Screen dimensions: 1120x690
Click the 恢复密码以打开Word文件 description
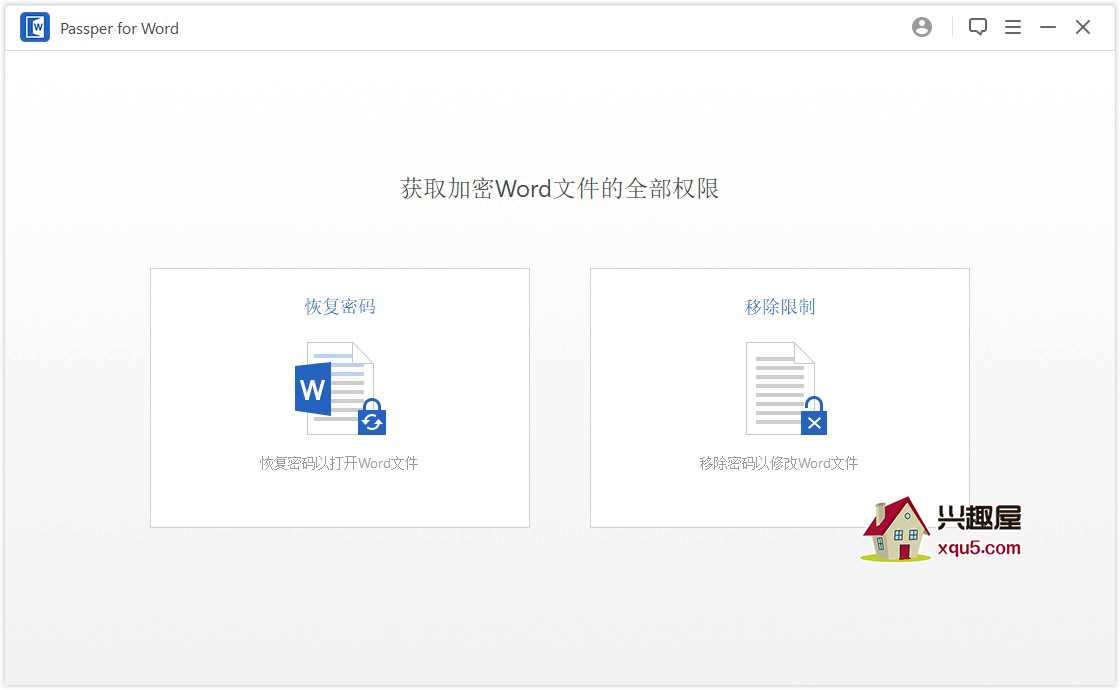click(339, 463)
